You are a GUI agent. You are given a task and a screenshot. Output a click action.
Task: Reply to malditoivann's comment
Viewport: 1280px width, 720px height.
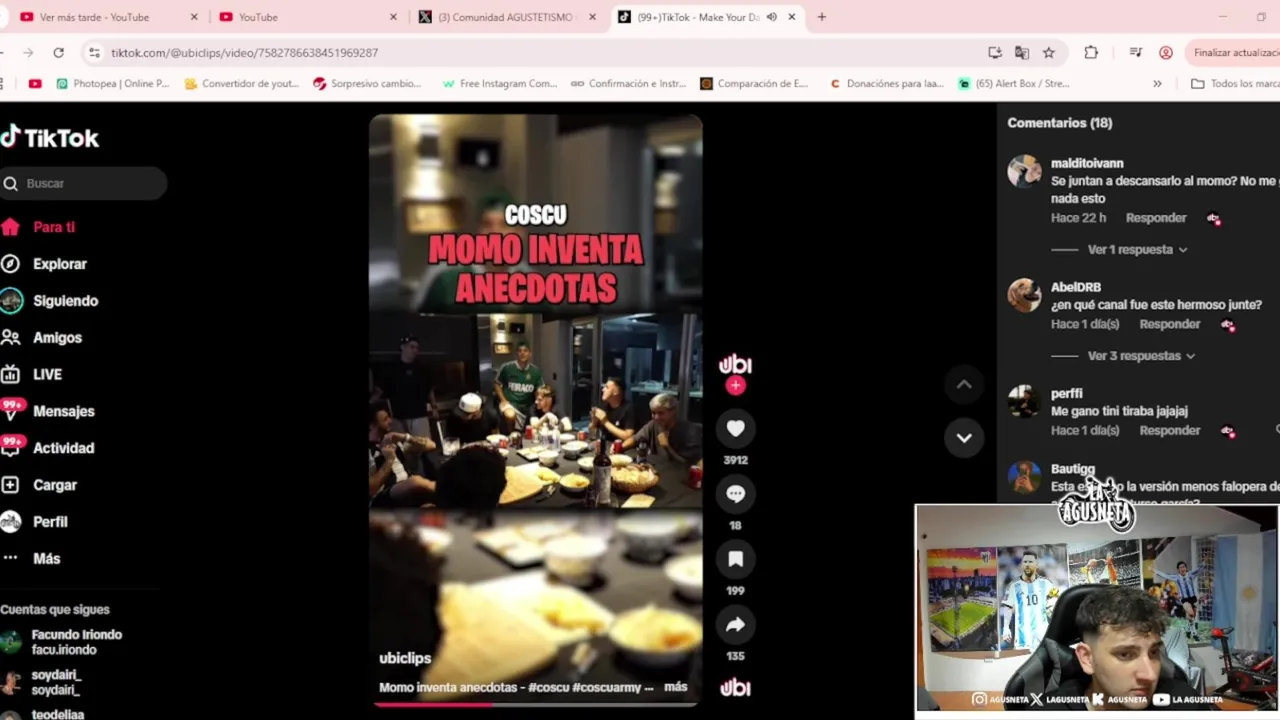[x=1156, y=218]
